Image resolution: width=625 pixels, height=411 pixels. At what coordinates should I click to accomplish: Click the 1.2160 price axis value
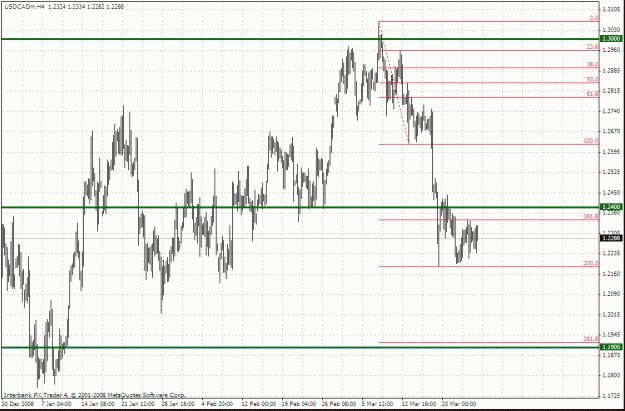611,273
